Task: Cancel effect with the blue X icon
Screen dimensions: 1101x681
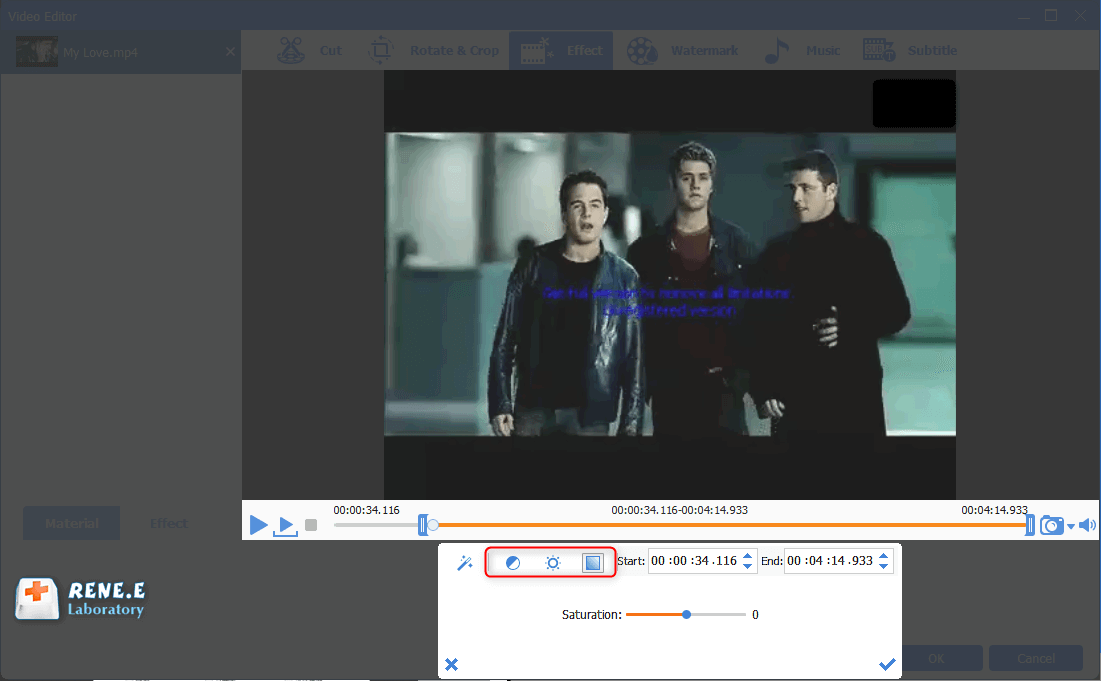Action: pyautogui.click(x=452, y=664)
